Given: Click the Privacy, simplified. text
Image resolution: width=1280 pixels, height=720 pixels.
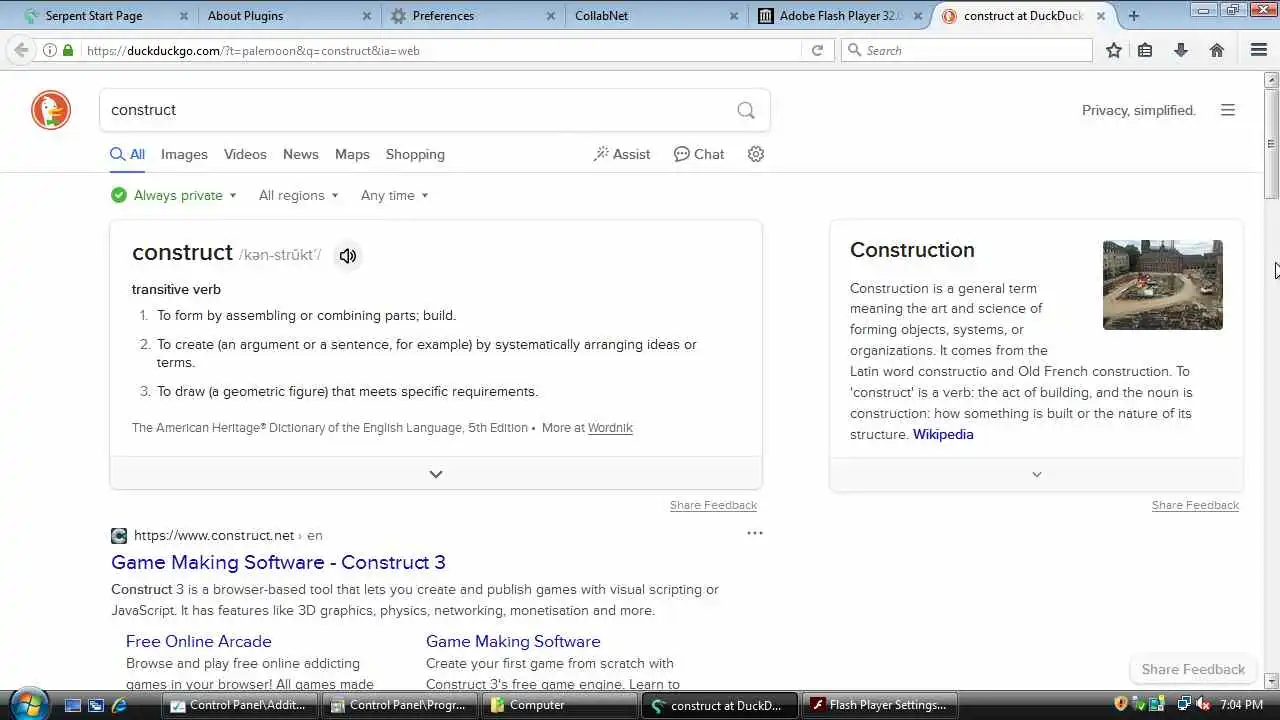Looking at the screenshot, I should [x=1139, y=110].
